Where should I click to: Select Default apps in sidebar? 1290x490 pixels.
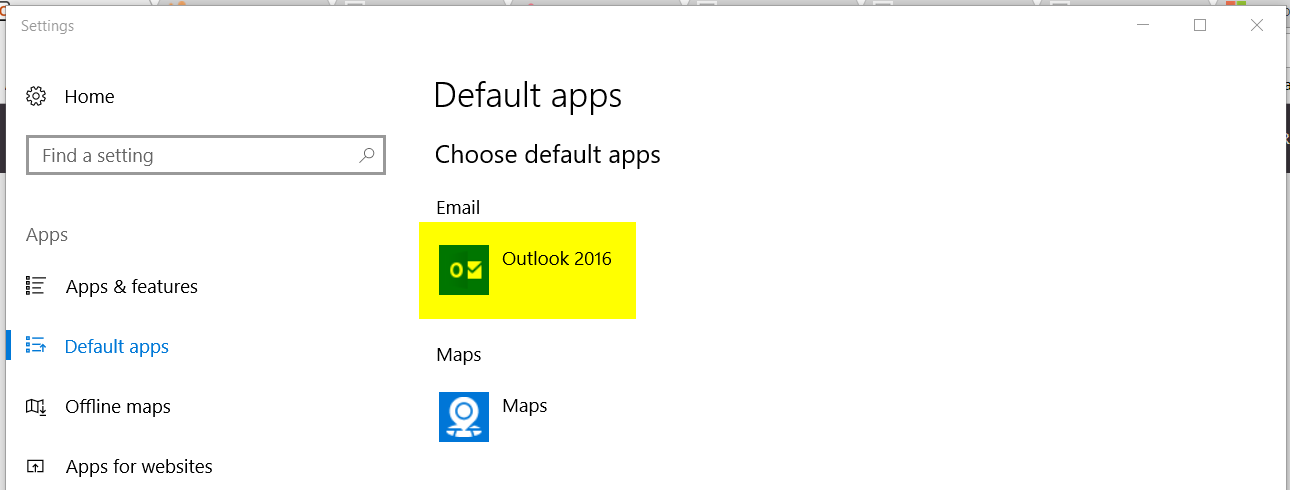coord(117,347)
